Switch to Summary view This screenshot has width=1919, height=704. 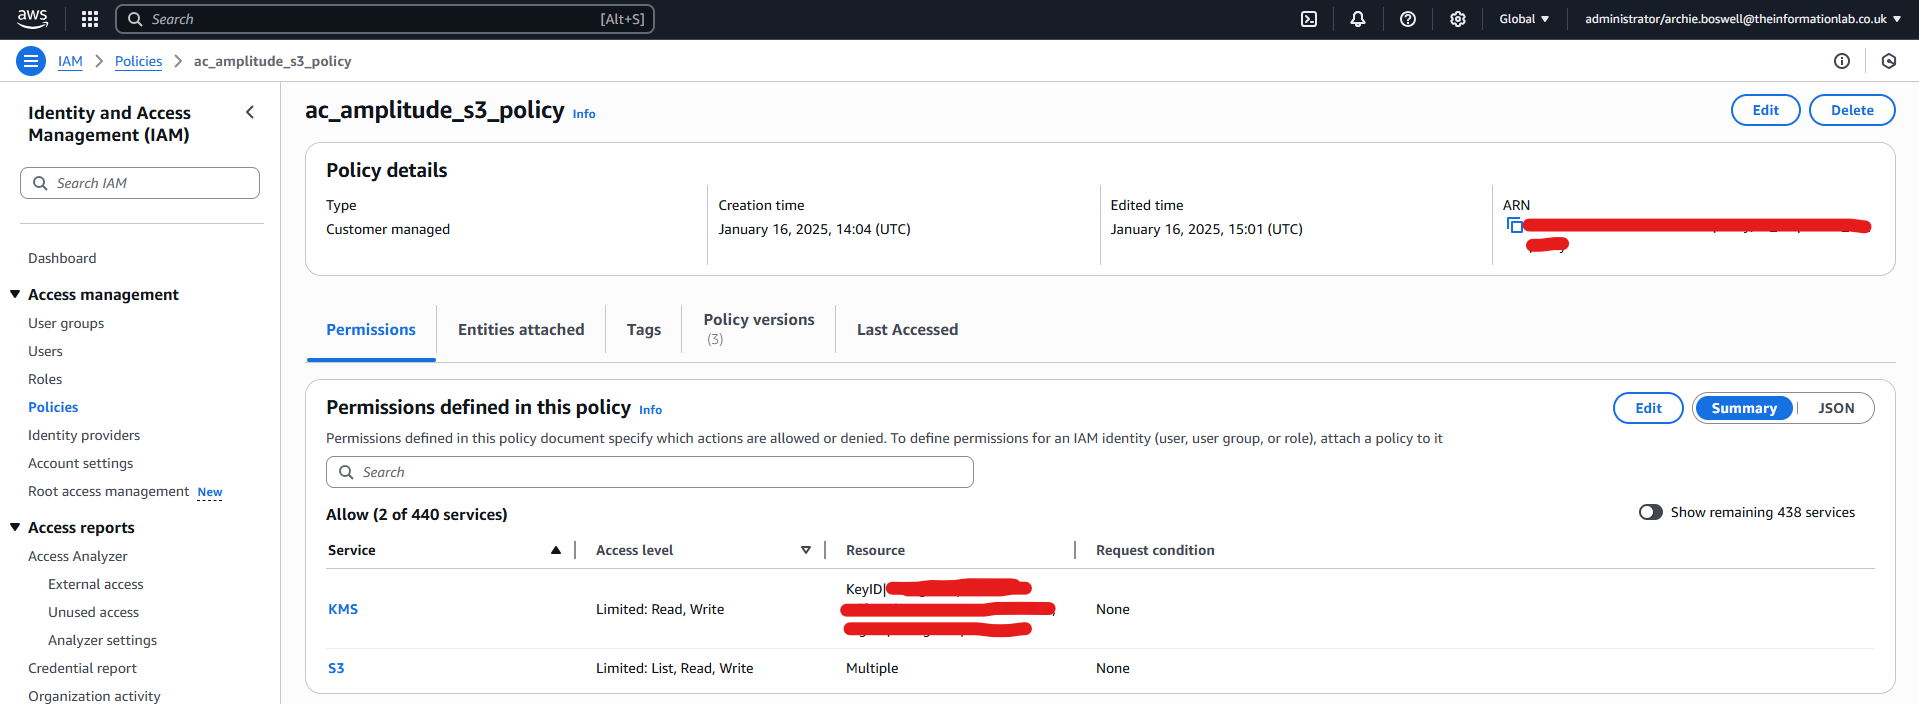1744,408
